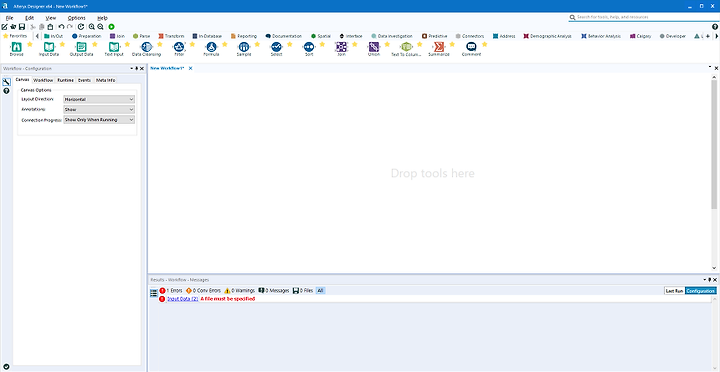Image resolution: width=720 pixels, height=372 pixels.
Task: Click the Undo toolbar icon
Action: pos(62,27)
